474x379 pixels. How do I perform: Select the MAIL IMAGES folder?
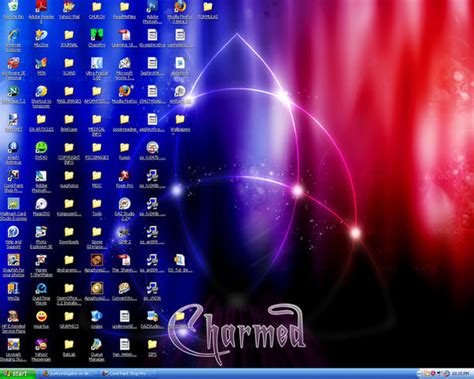point(69,94)
